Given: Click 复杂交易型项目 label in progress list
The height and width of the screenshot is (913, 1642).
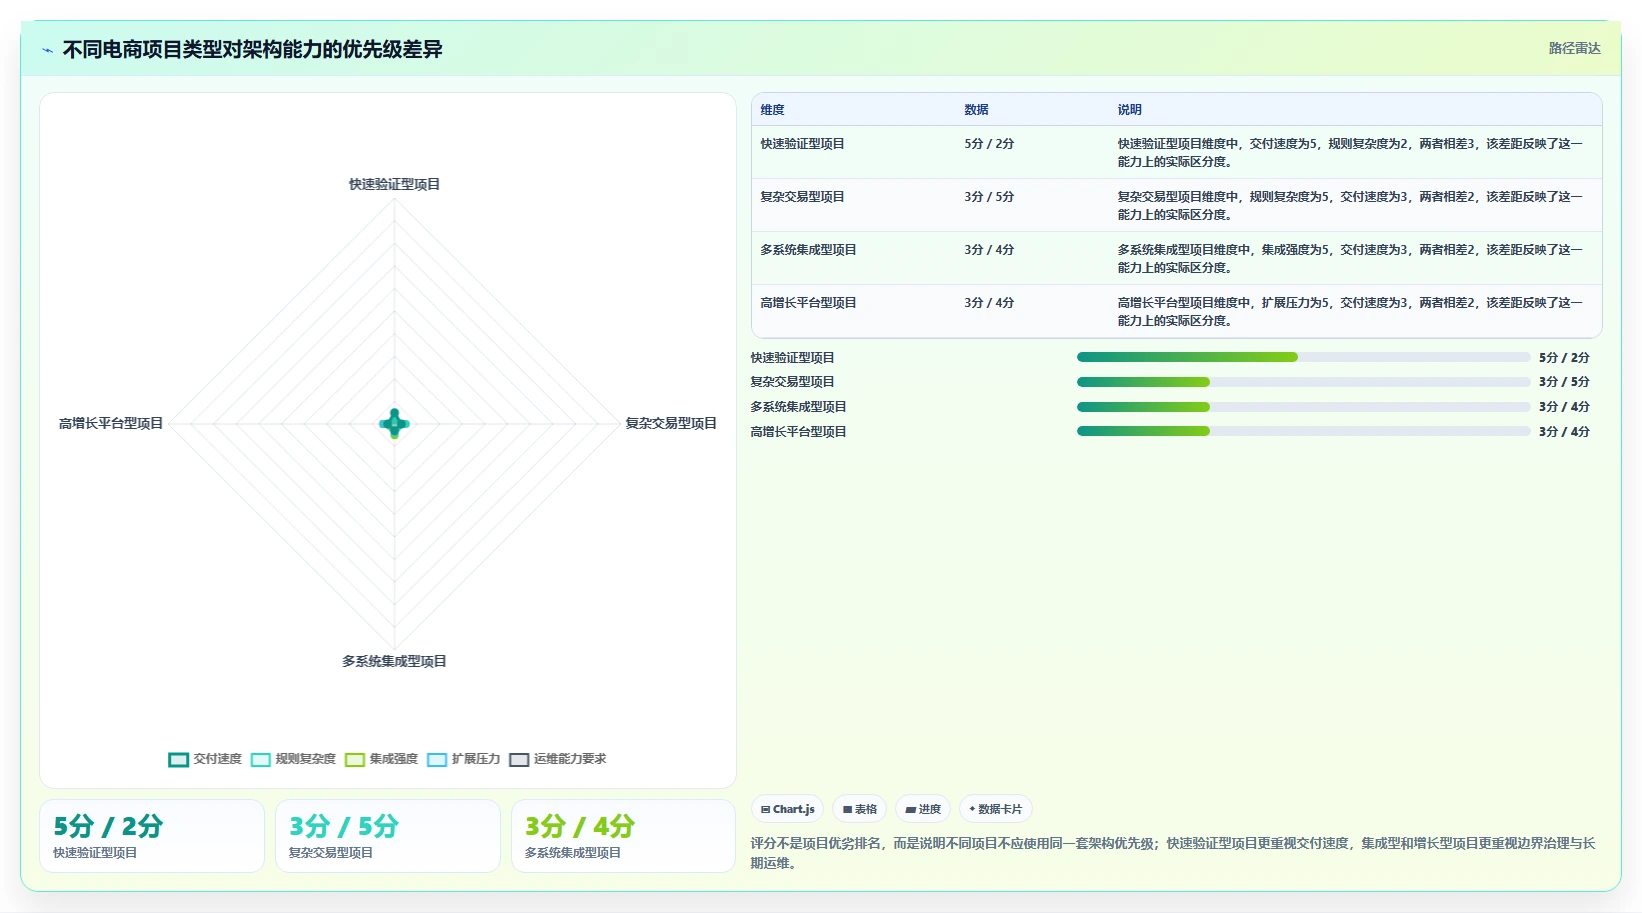Looking at the screenshot, I should coord(792,382).
